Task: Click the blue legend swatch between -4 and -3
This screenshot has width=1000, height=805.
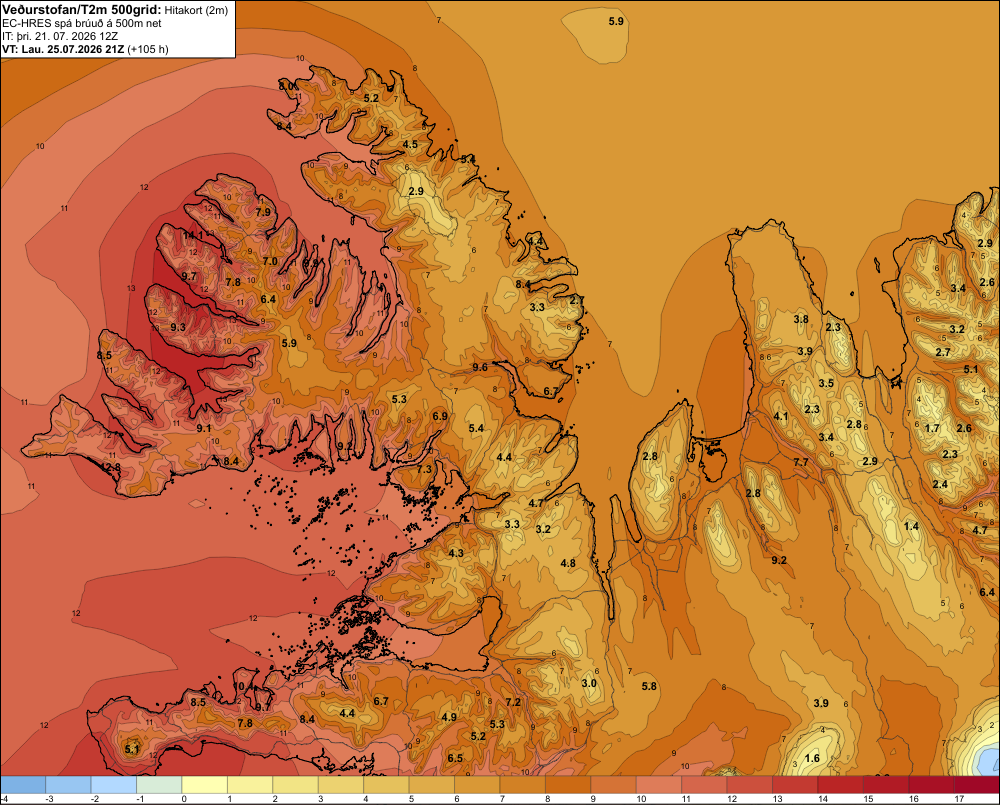Action: click(23, 784)
